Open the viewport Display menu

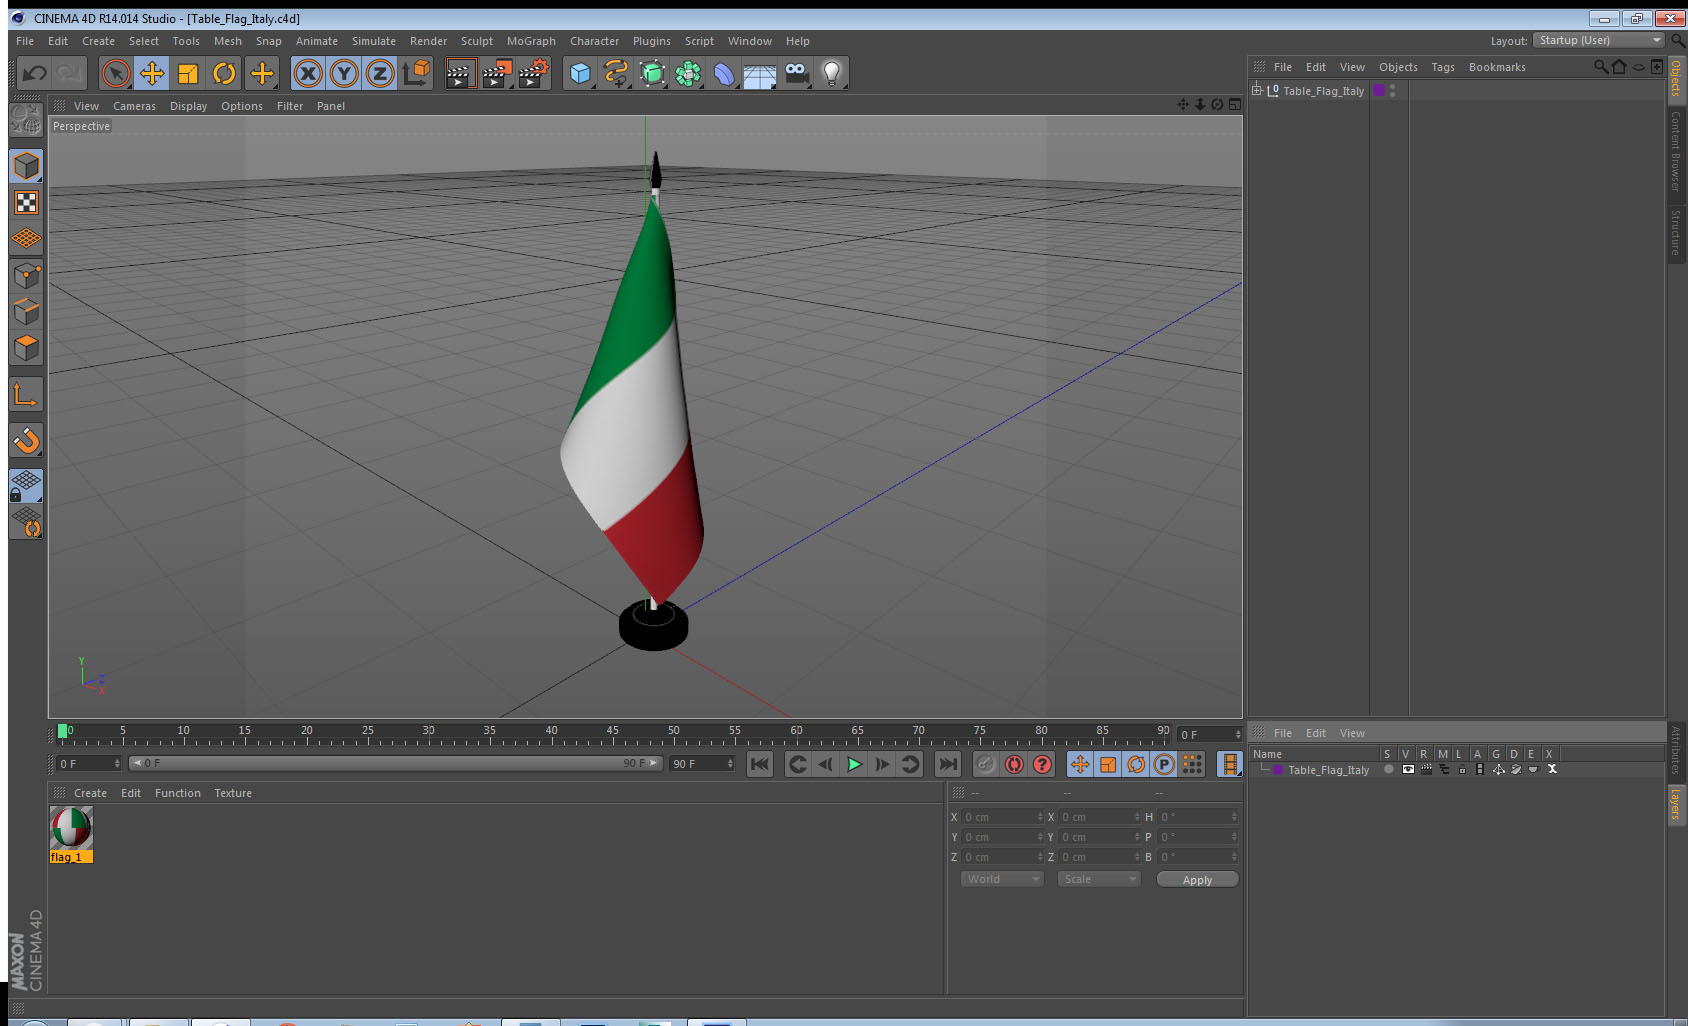[188, 106]
